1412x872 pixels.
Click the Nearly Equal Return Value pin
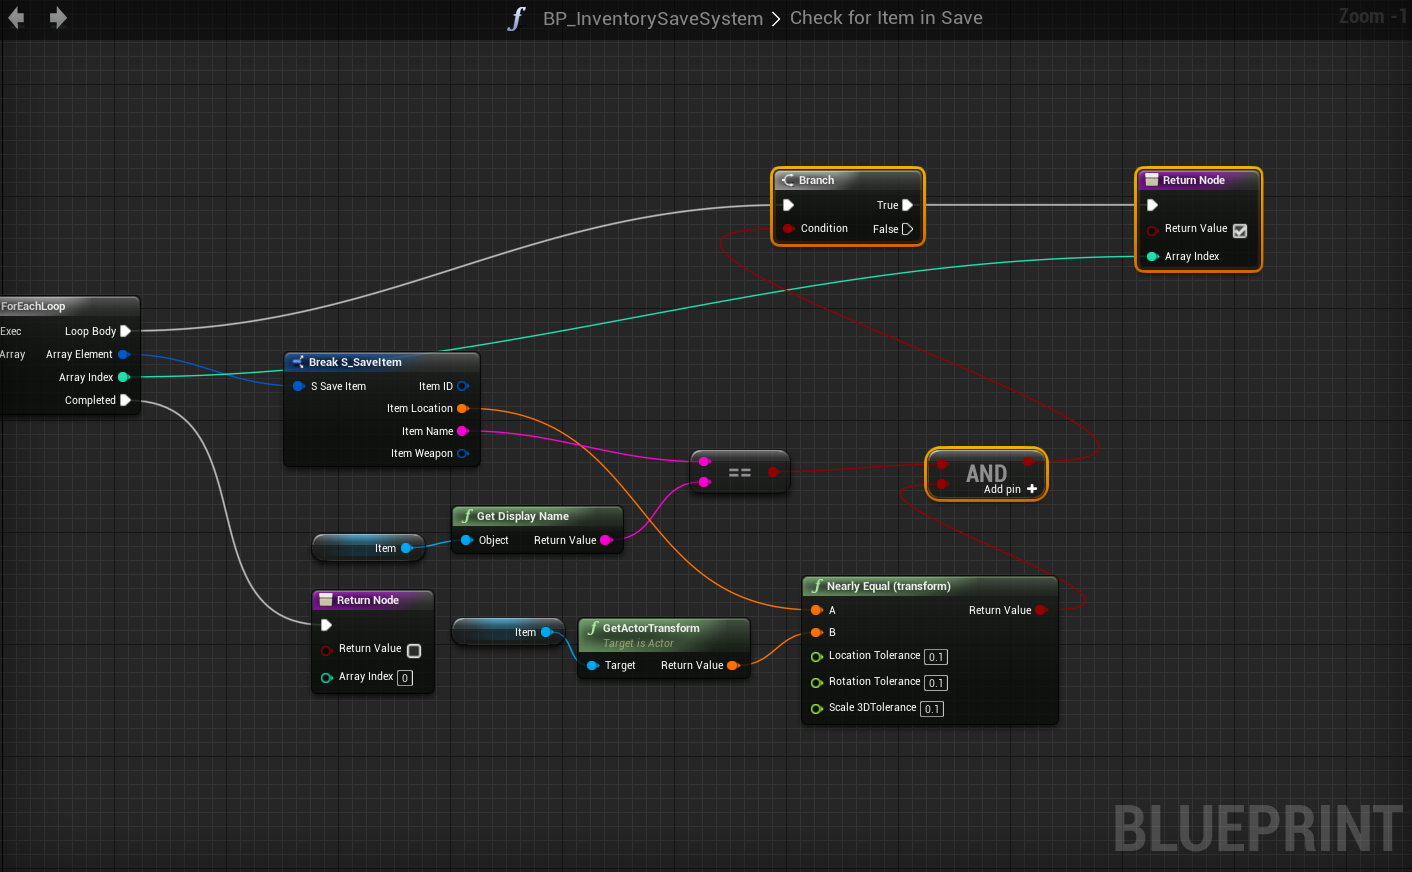click(1041, 610)
